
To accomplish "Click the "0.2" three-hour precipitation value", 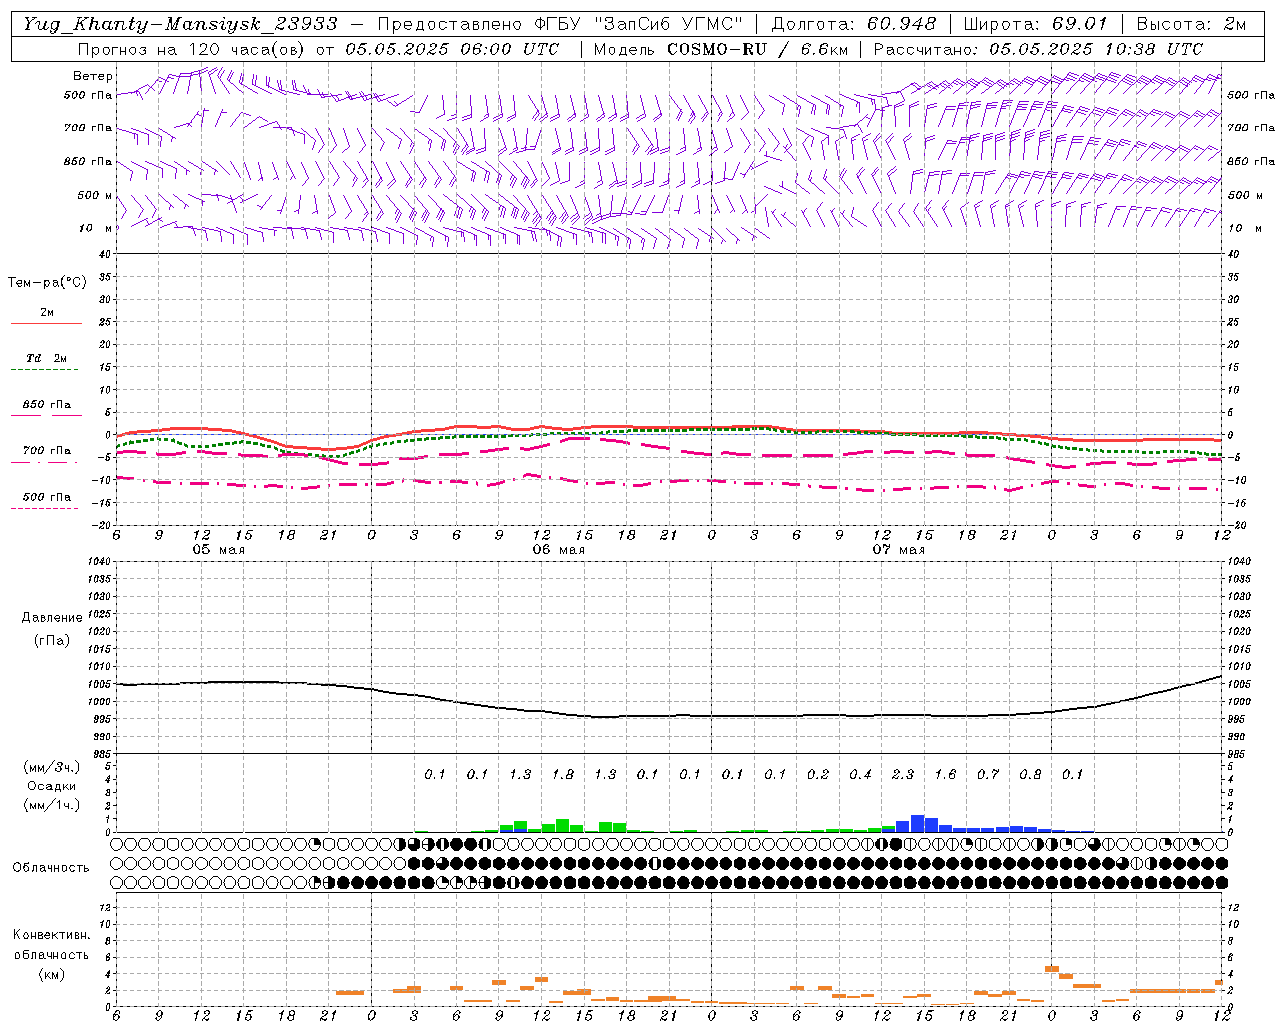I will pyautogui.click(x=818, y=775).
